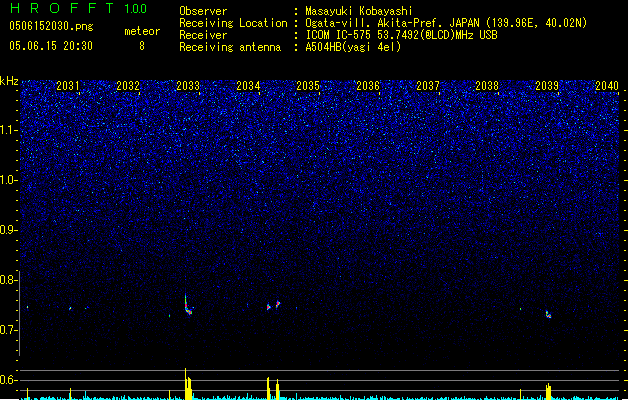Click the A504HB(yagi 4el) antenna value
This screenshot has height=400, width=629.
click(x=353, y=47)
